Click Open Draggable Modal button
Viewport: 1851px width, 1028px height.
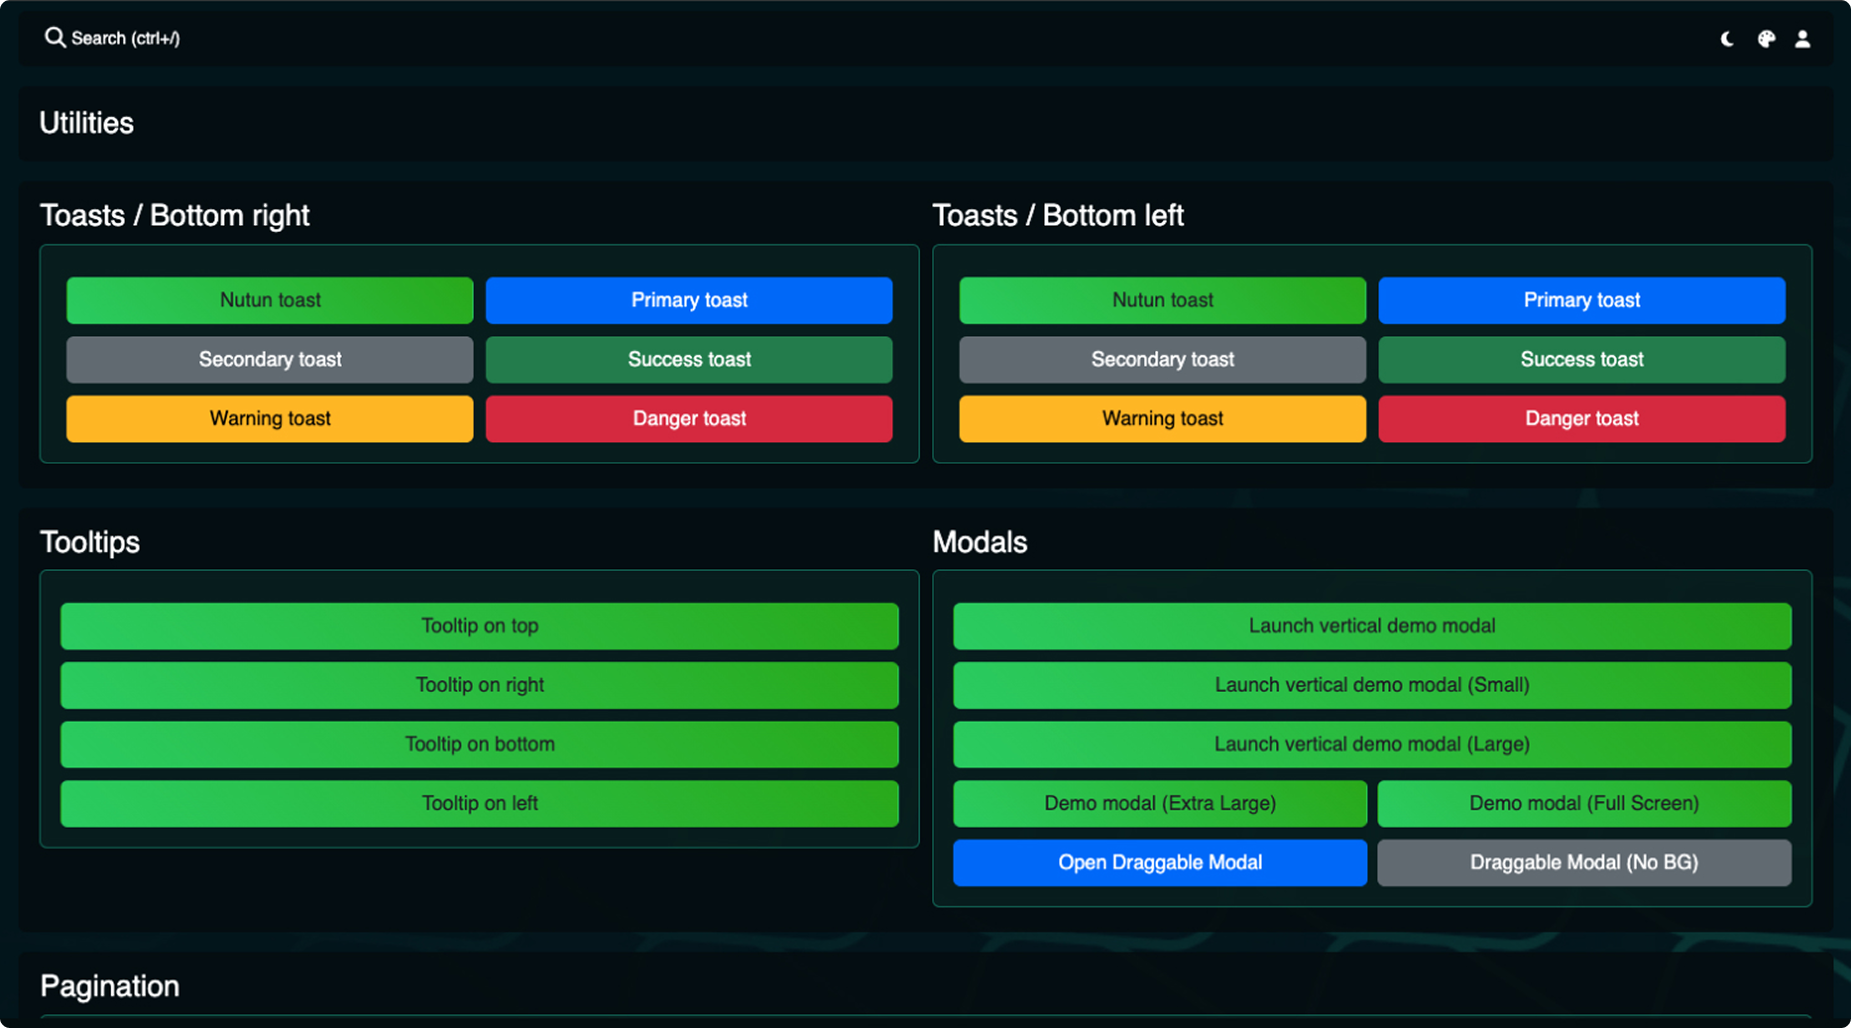[1160, 863]
